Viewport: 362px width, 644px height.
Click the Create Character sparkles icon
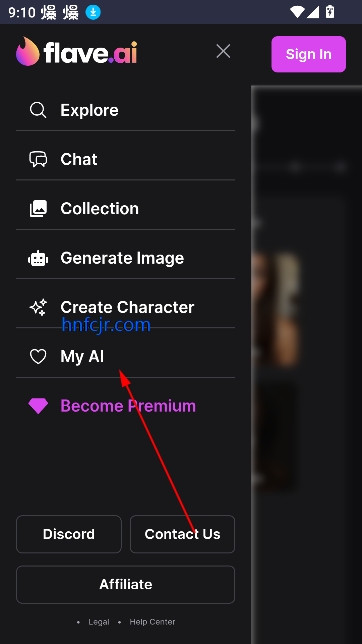click(38, 307)
